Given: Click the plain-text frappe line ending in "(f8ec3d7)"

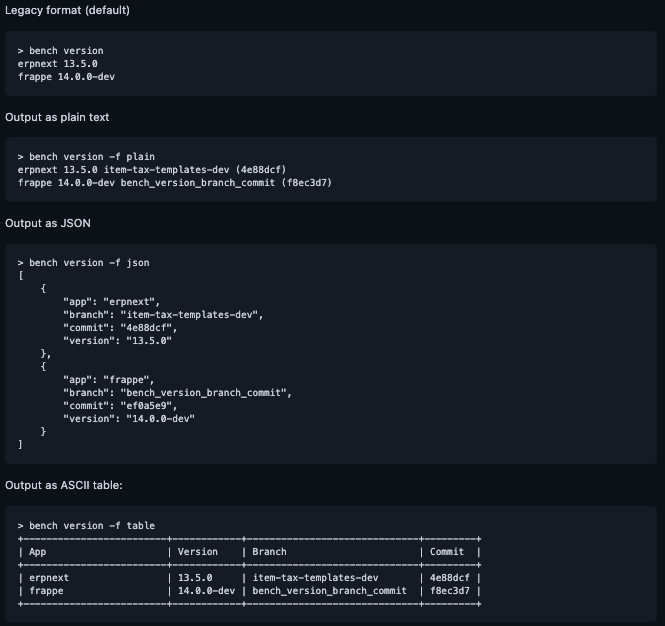Looking at the screenshot, I should point(175,183).
